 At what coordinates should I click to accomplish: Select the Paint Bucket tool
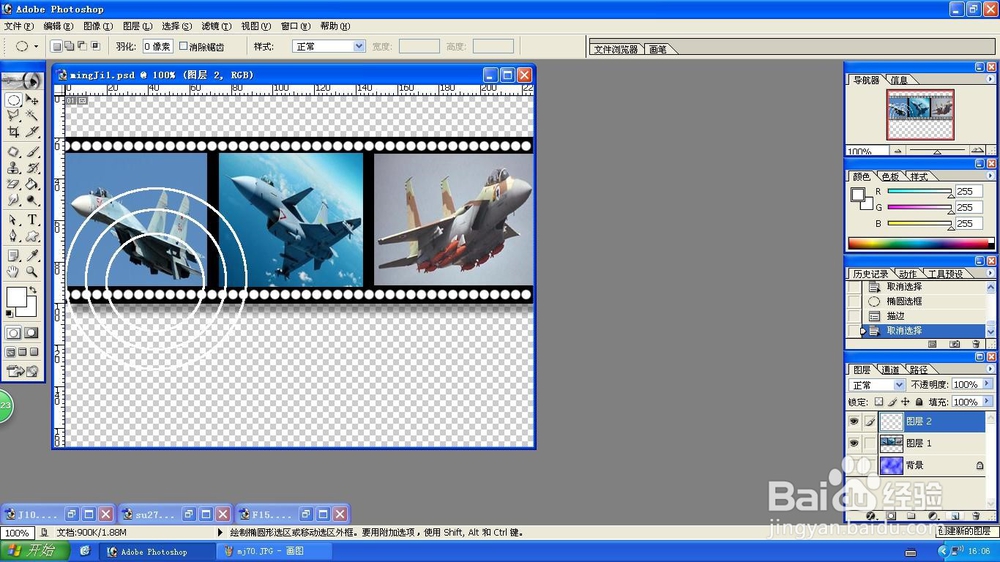click(x=32, y=184)
